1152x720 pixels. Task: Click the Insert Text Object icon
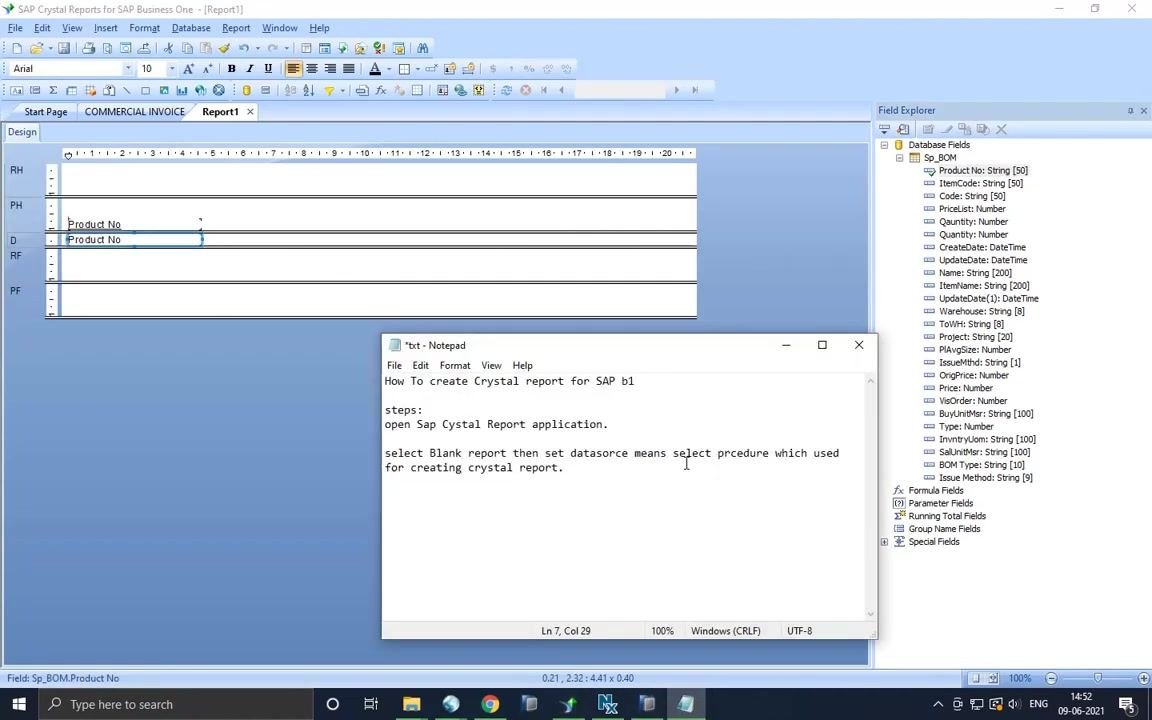pos(16,90)
